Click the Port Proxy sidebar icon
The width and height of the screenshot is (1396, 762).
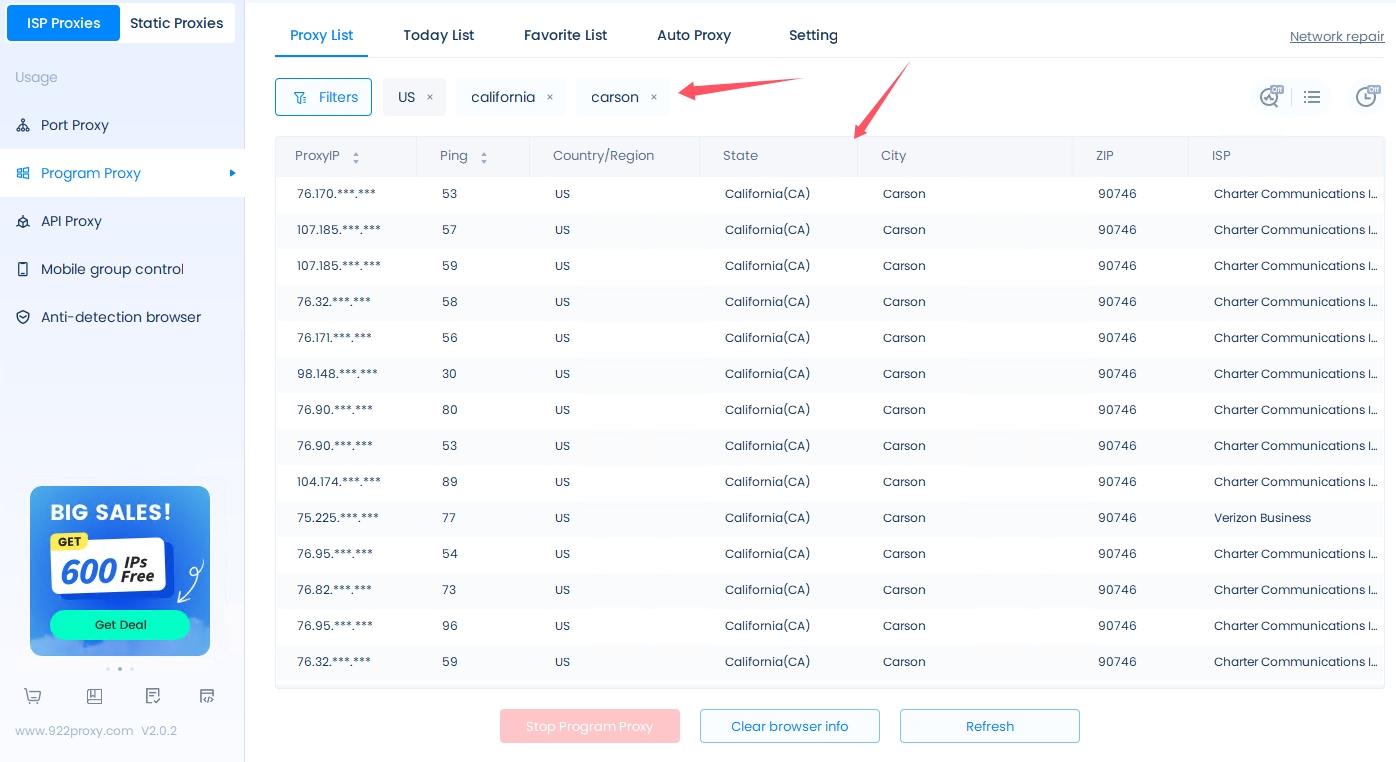(23, 125)
